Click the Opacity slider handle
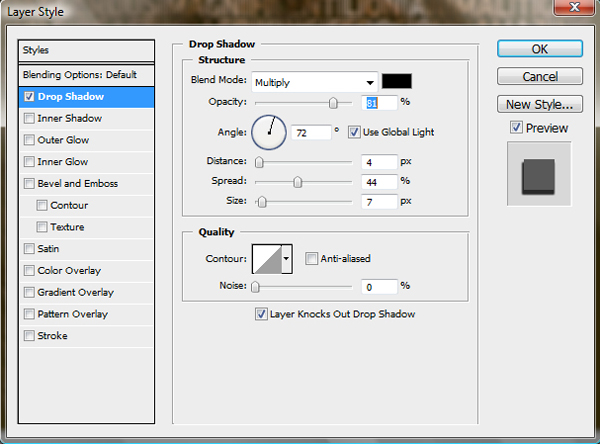Image resolution: width=600 pixels, height=444 pixels. [333, 103]
